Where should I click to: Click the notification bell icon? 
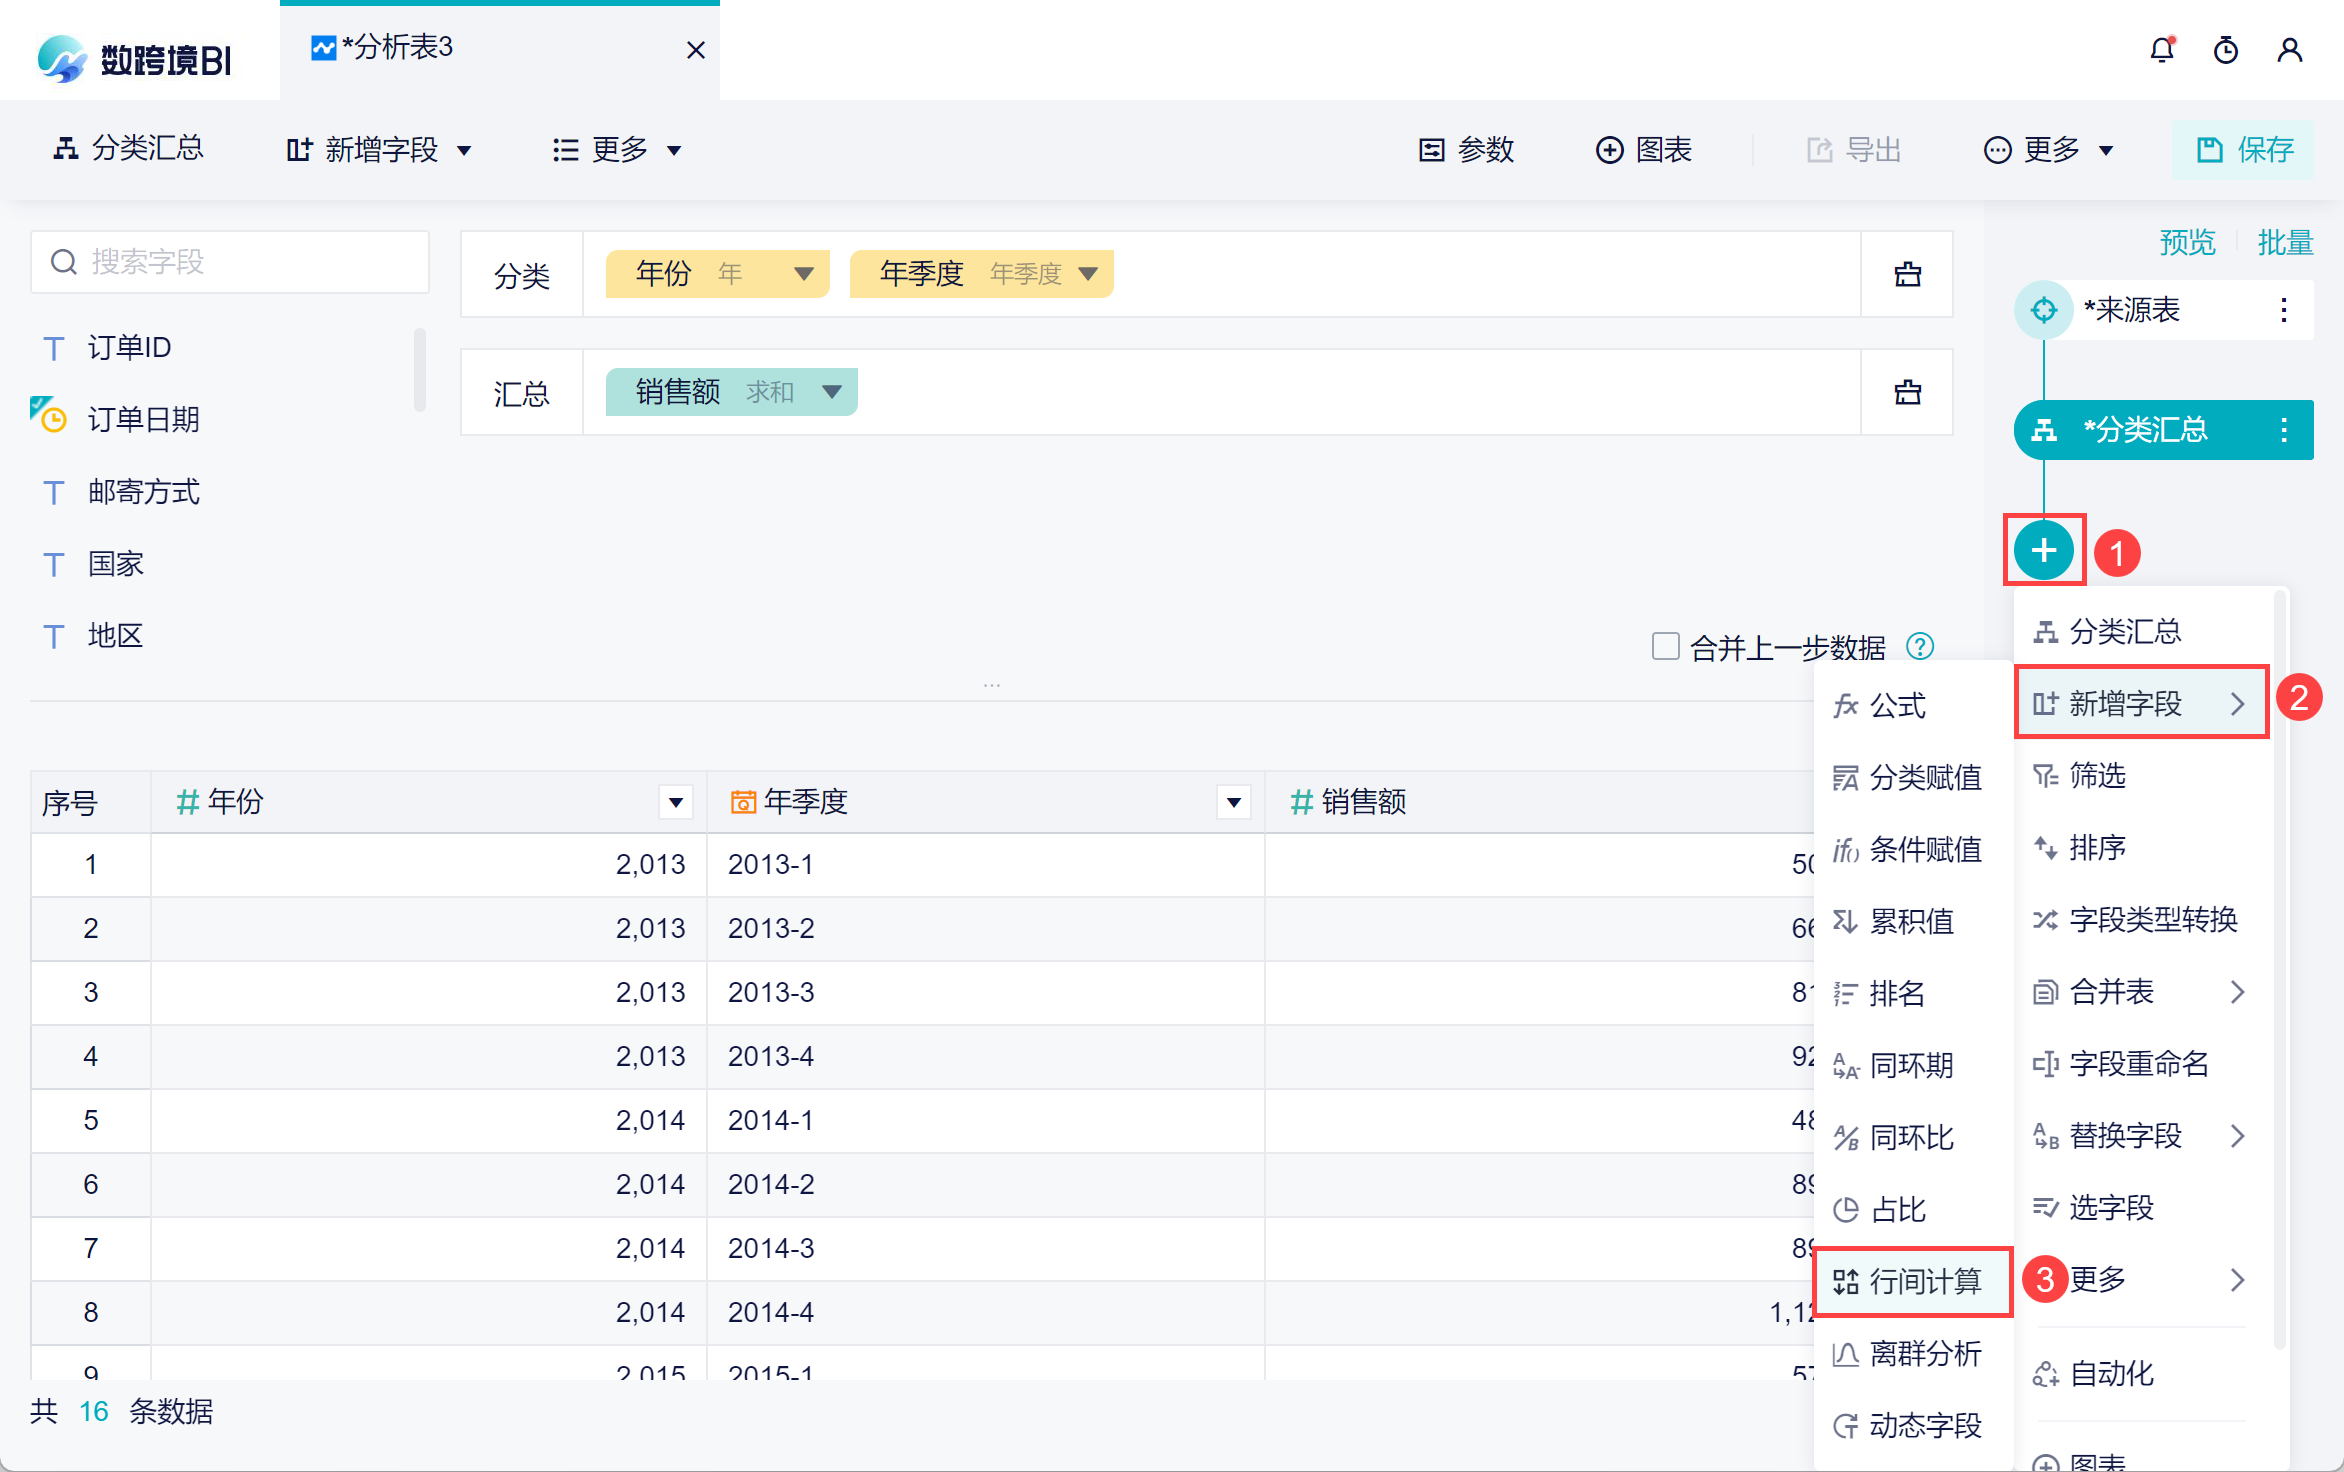tap(2162, 50)
